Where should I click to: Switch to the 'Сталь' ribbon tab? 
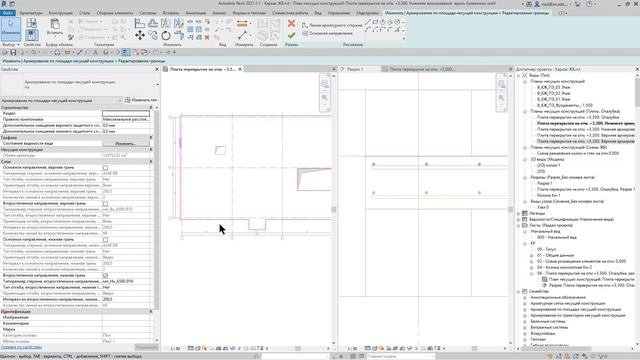click(x=84, y=13)
